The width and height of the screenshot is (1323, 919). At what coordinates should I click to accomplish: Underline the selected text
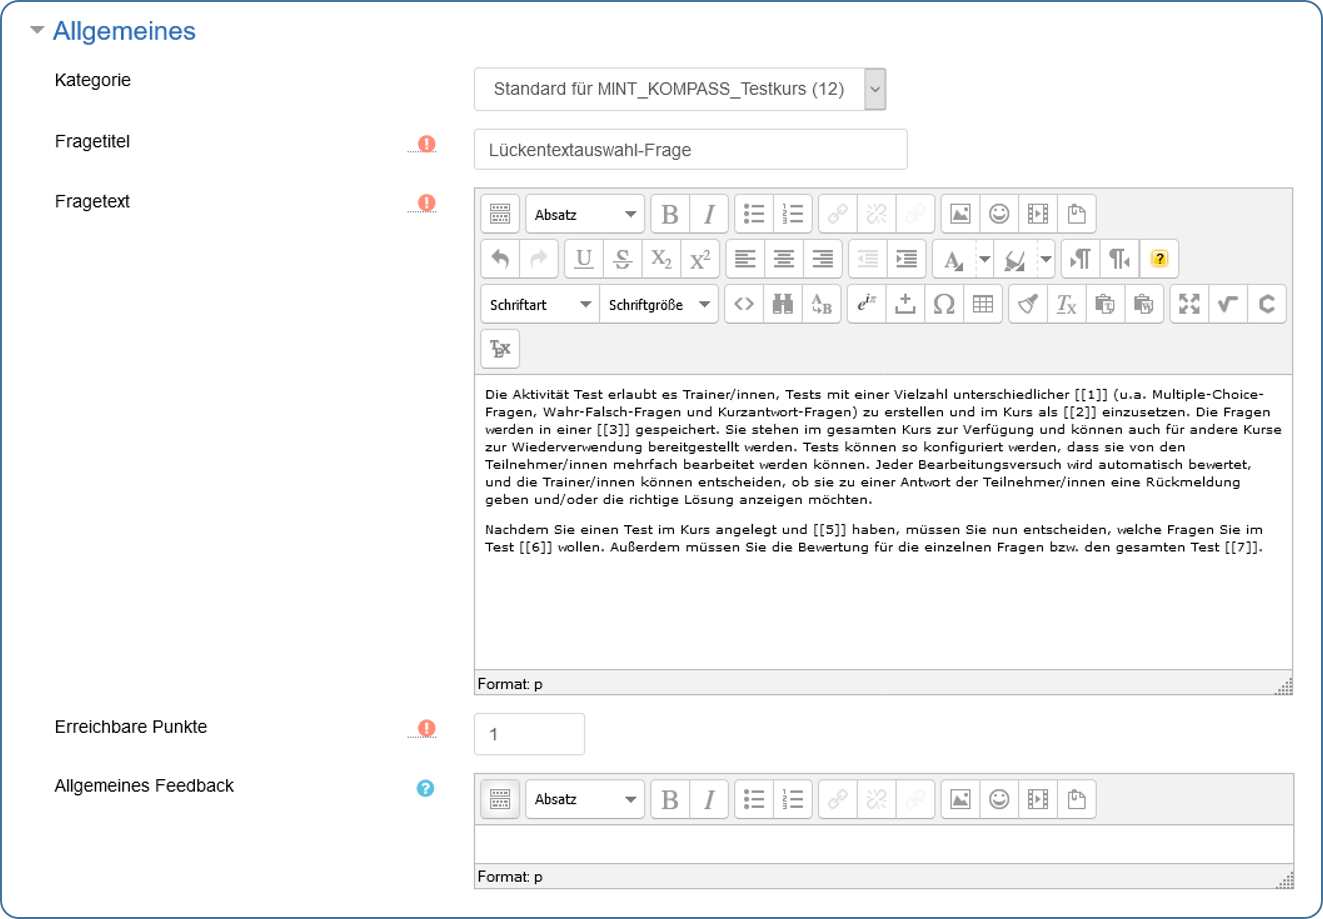[584, 259]
